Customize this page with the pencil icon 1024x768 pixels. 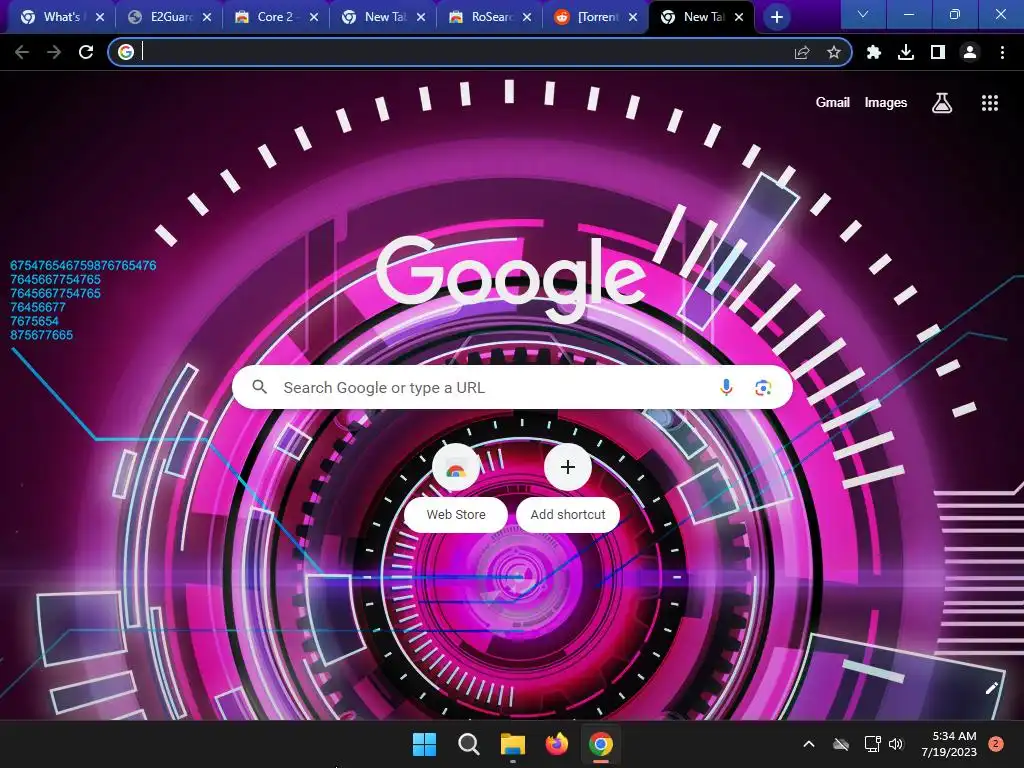pyautogui.click(x=991, y=688)
